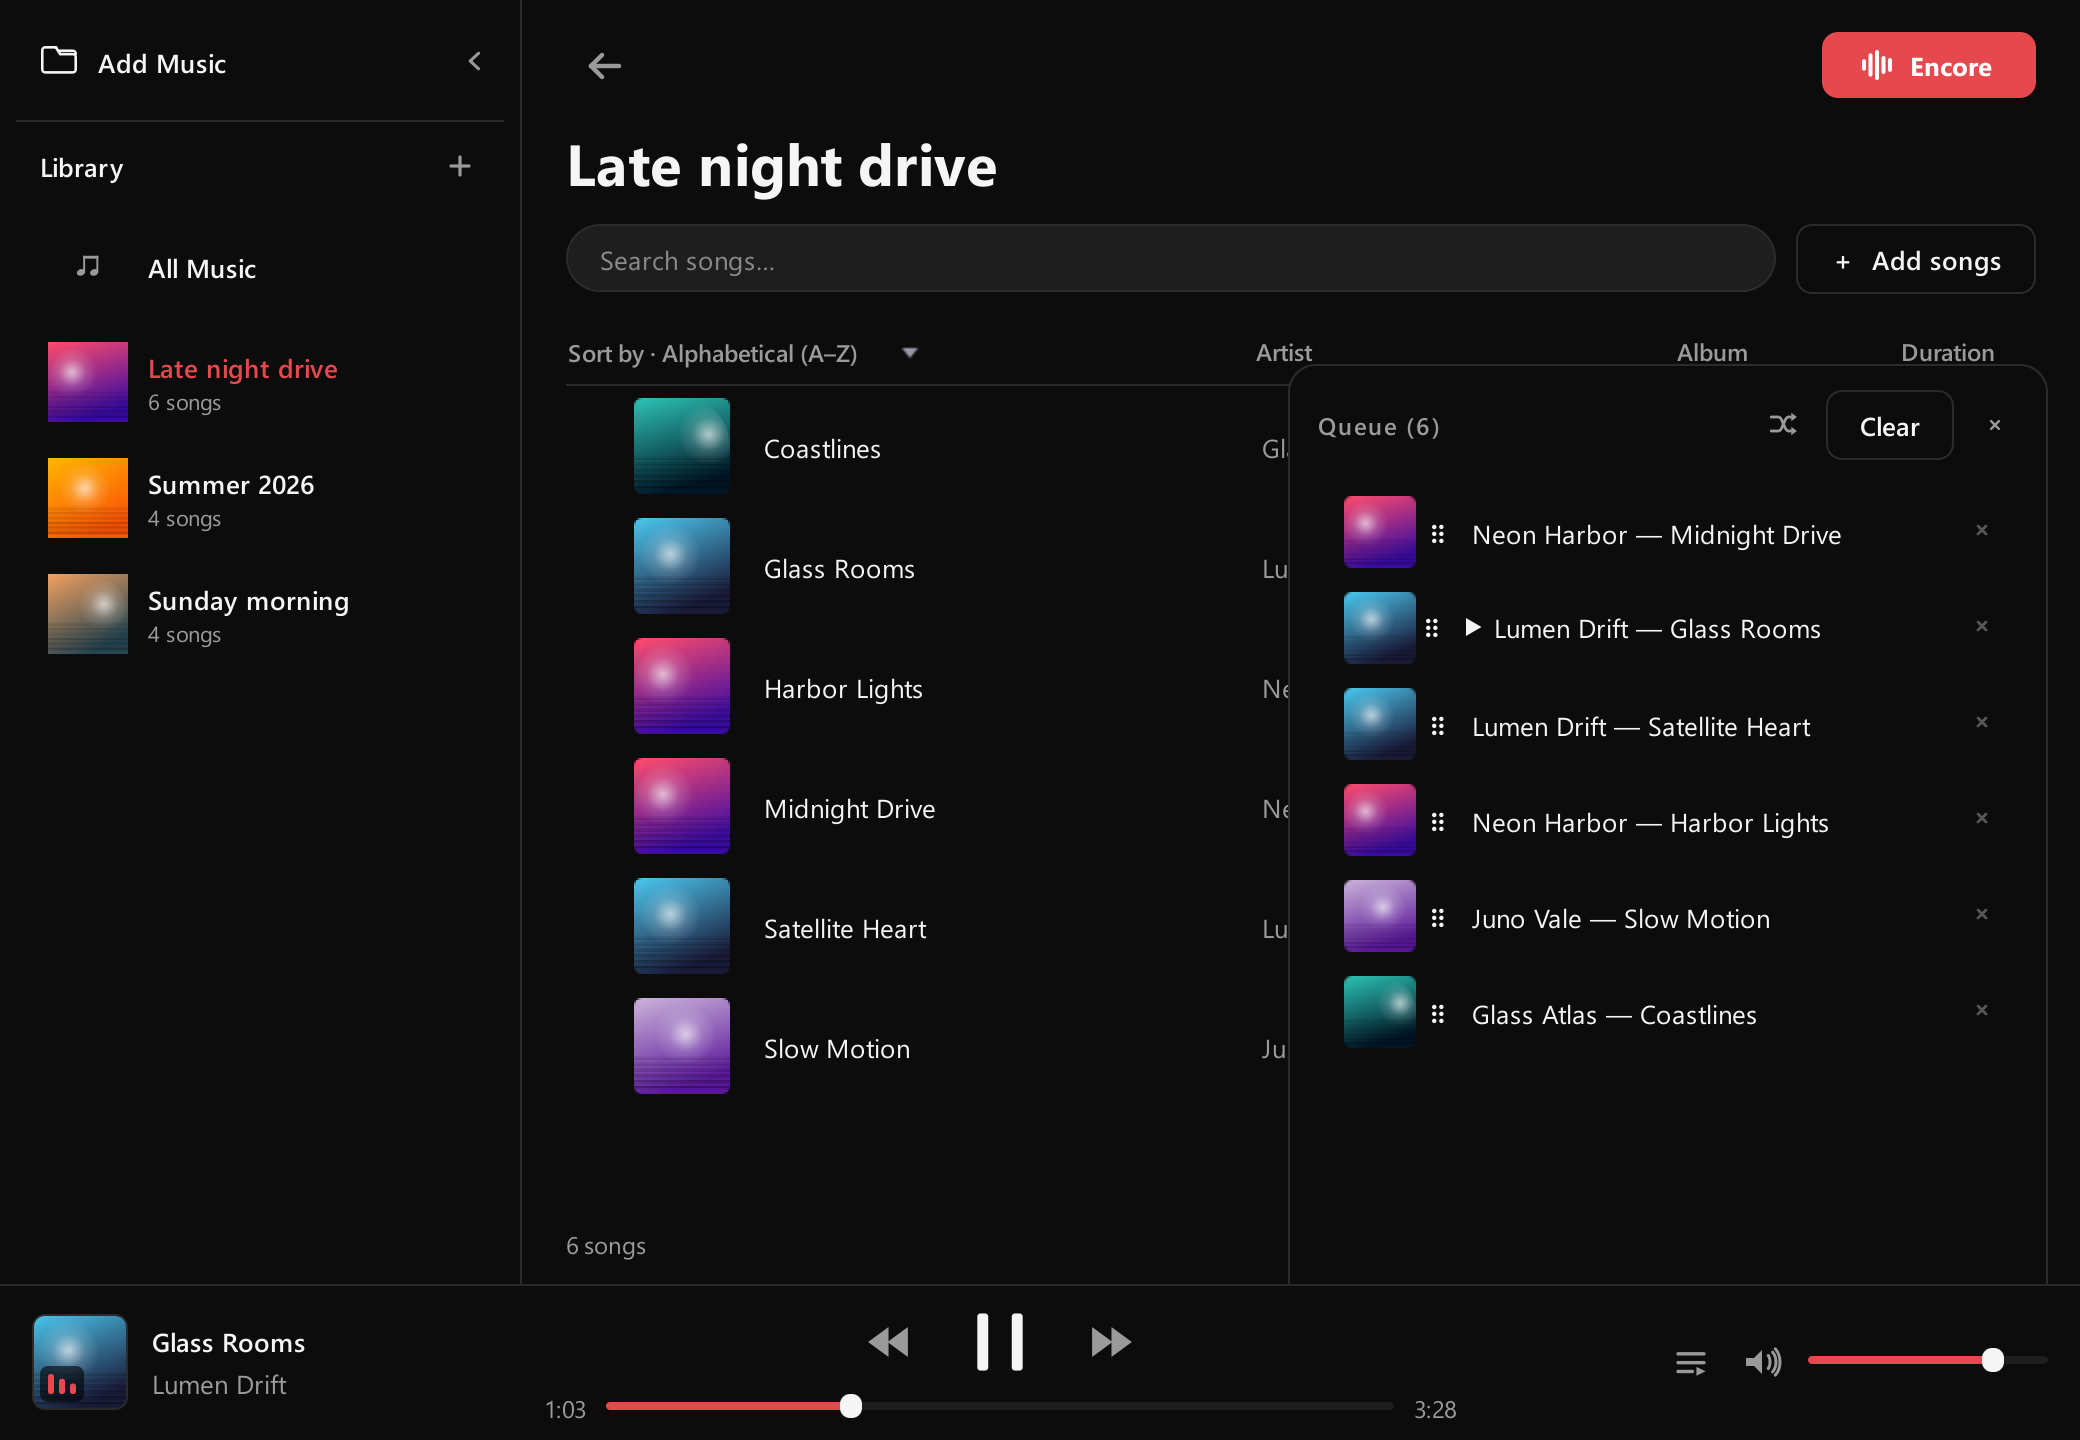
Task: Focus the Search songs field
Action: coord(1170,259)
